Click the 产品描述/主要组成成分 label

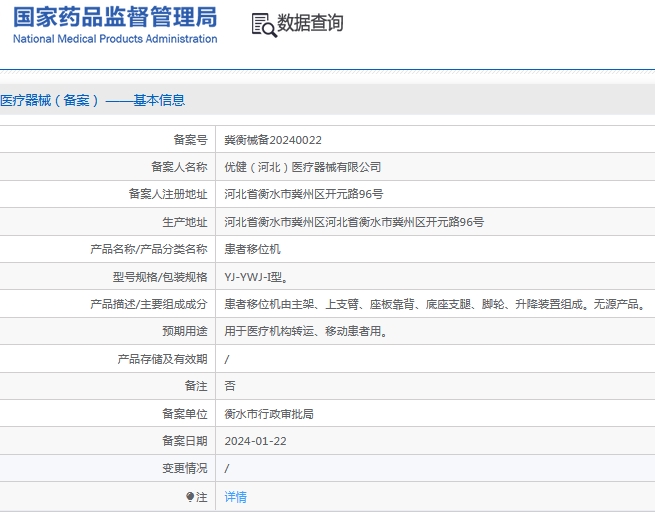point(149,304)
